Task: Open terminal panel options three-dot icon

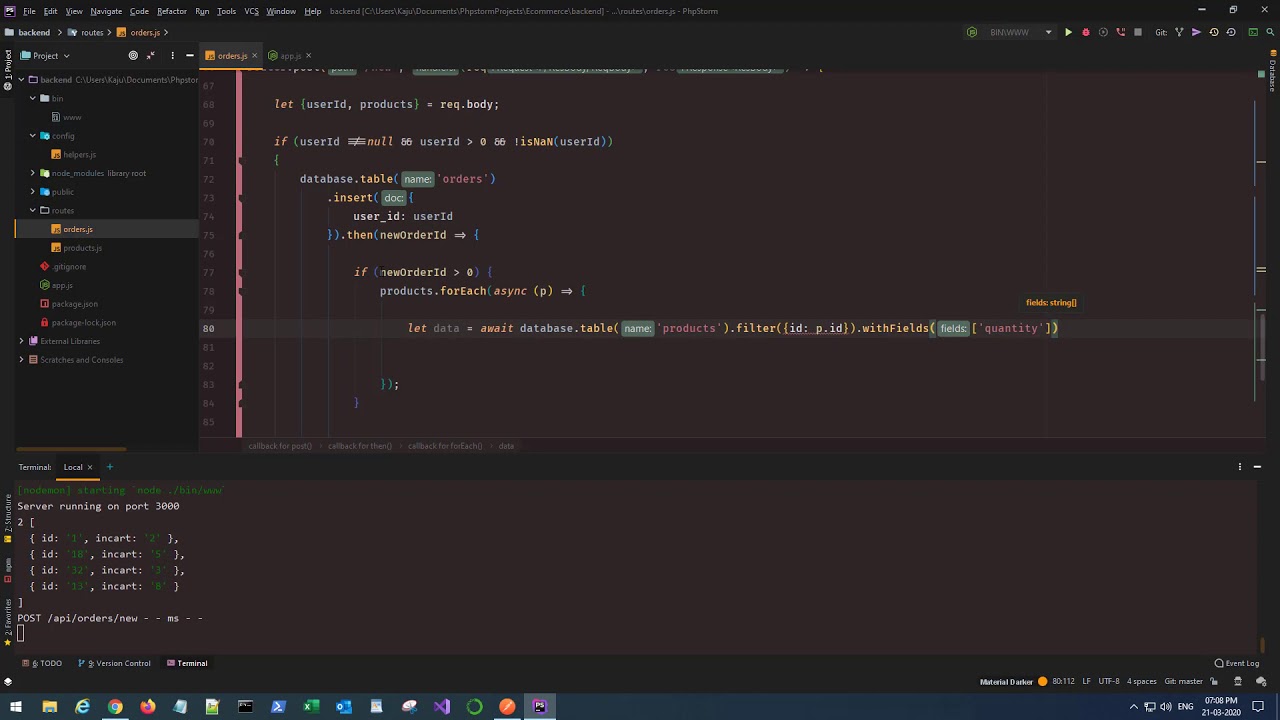Action: [1240, 467]
